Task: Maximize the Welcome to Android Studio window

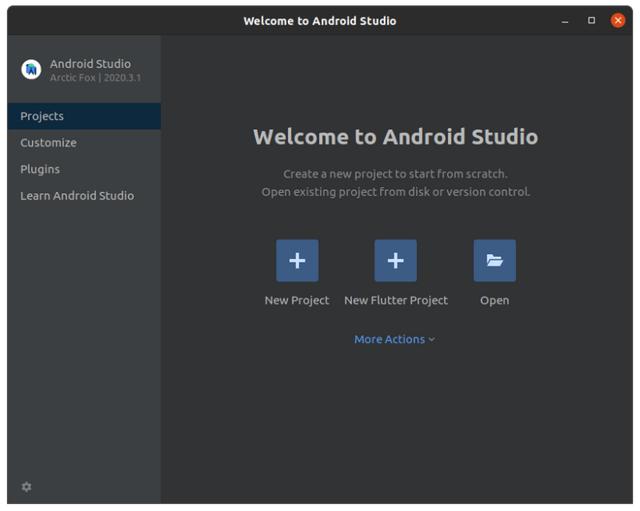Action: 591,20
